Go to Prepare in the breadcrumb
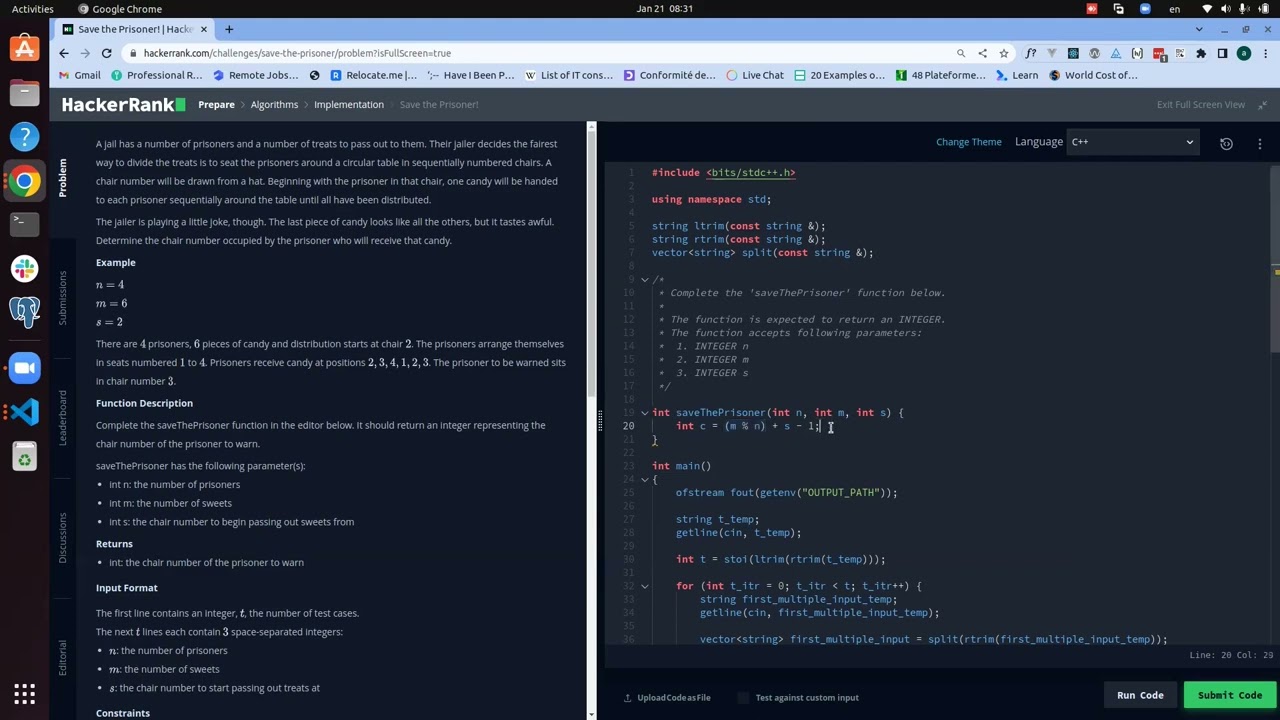 (216, 104)
